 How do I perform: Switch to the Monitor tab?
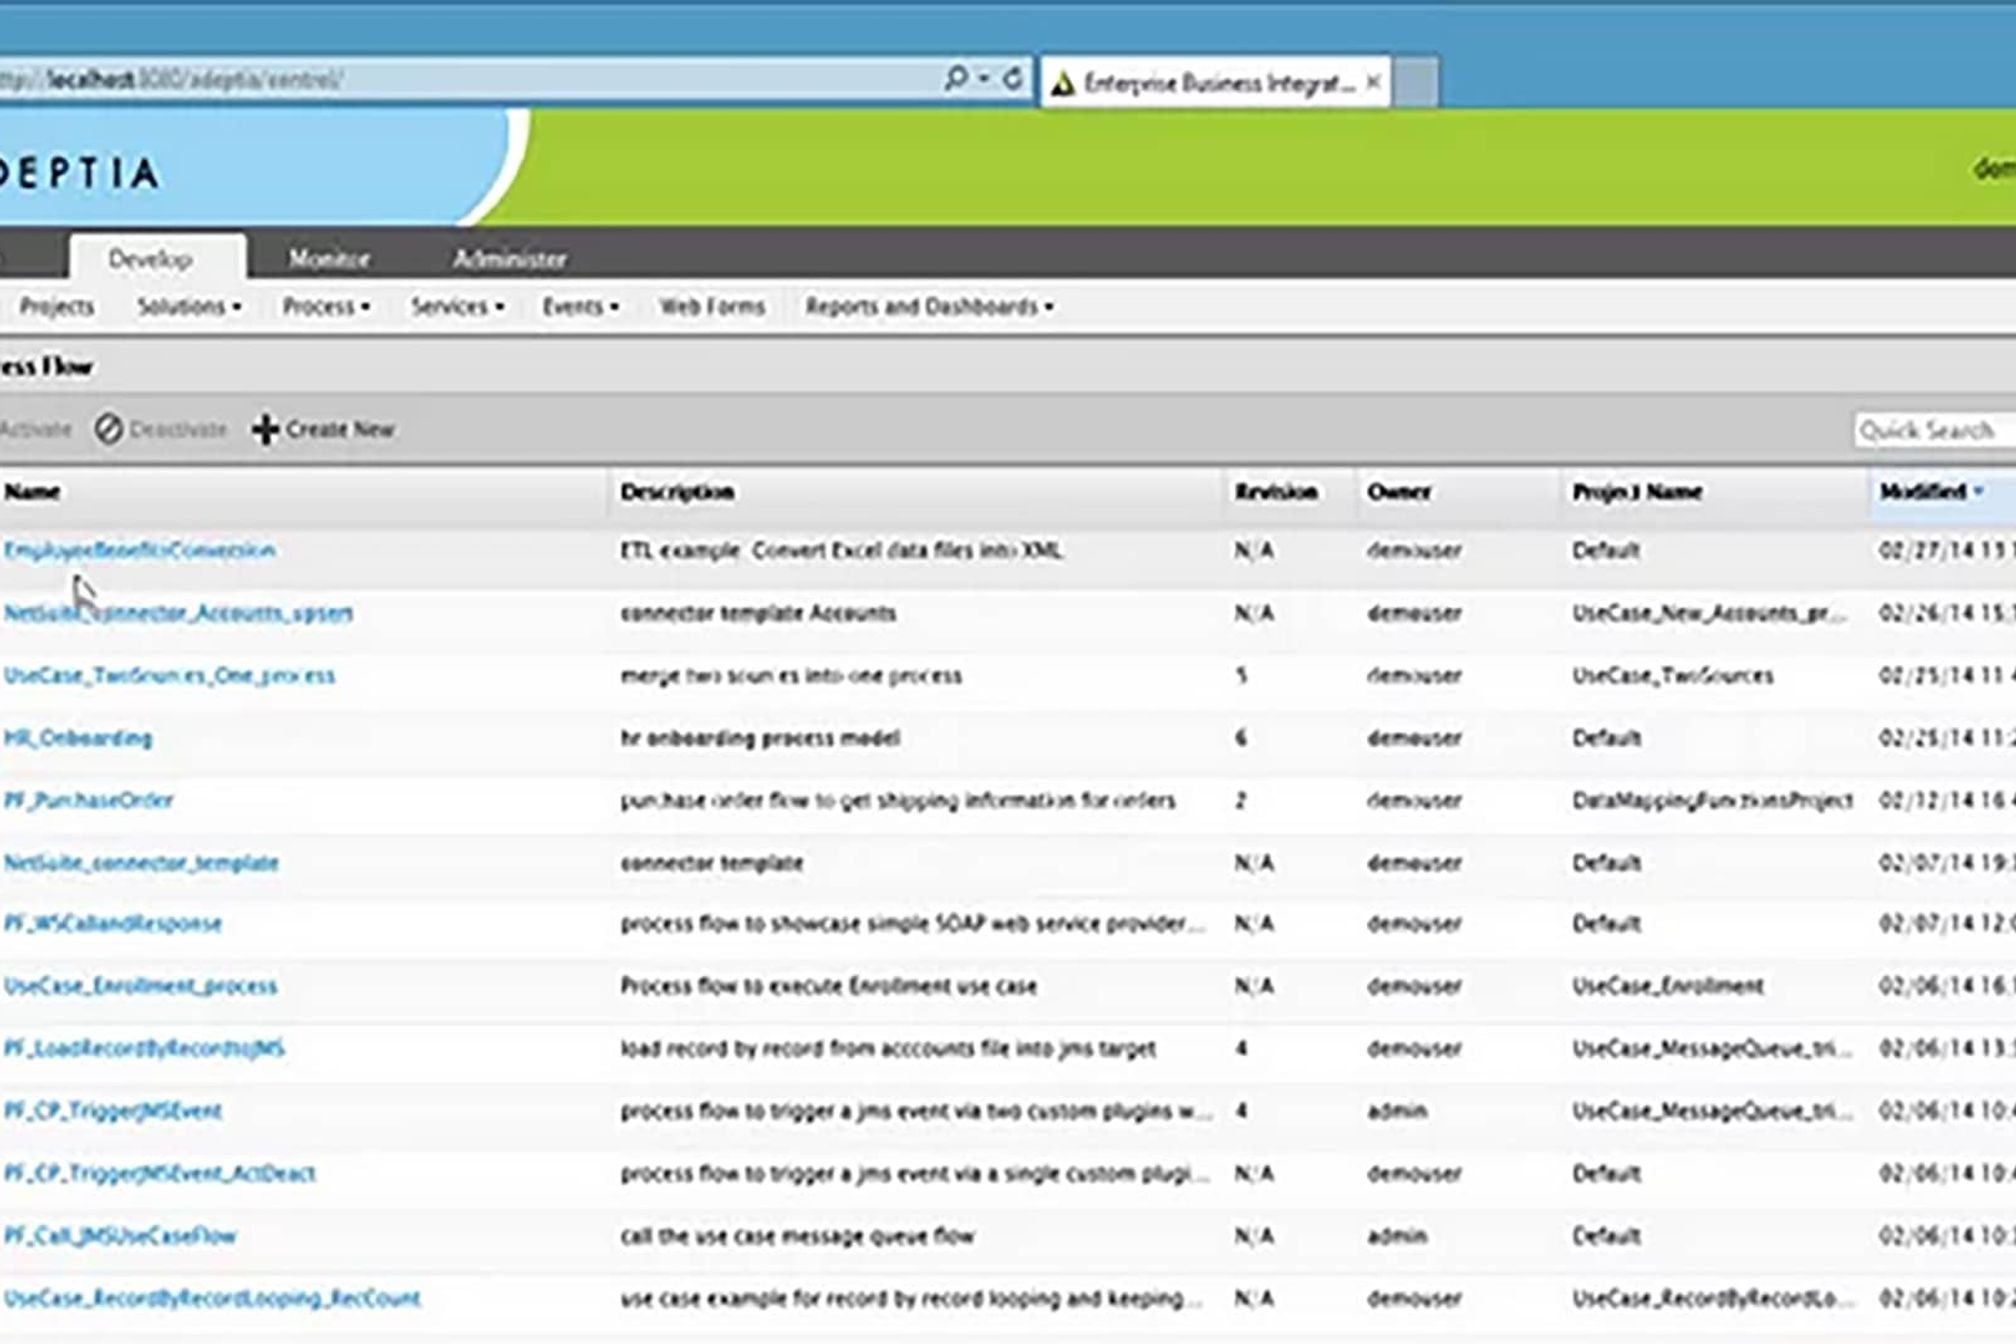pyautogui.click(x=329, y=259)
